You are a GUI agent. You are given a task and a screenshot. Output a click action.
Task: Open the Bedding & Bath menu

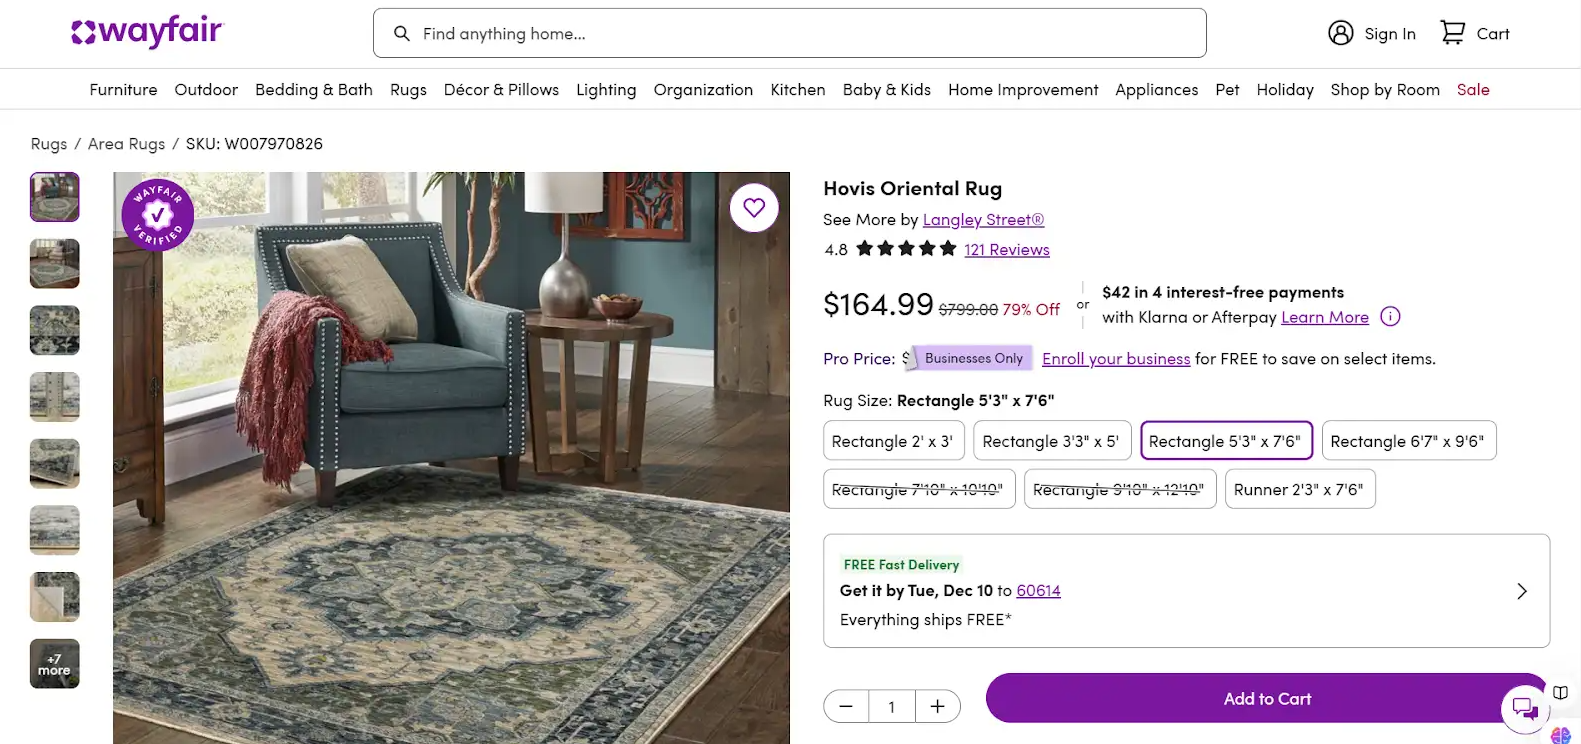313,89
